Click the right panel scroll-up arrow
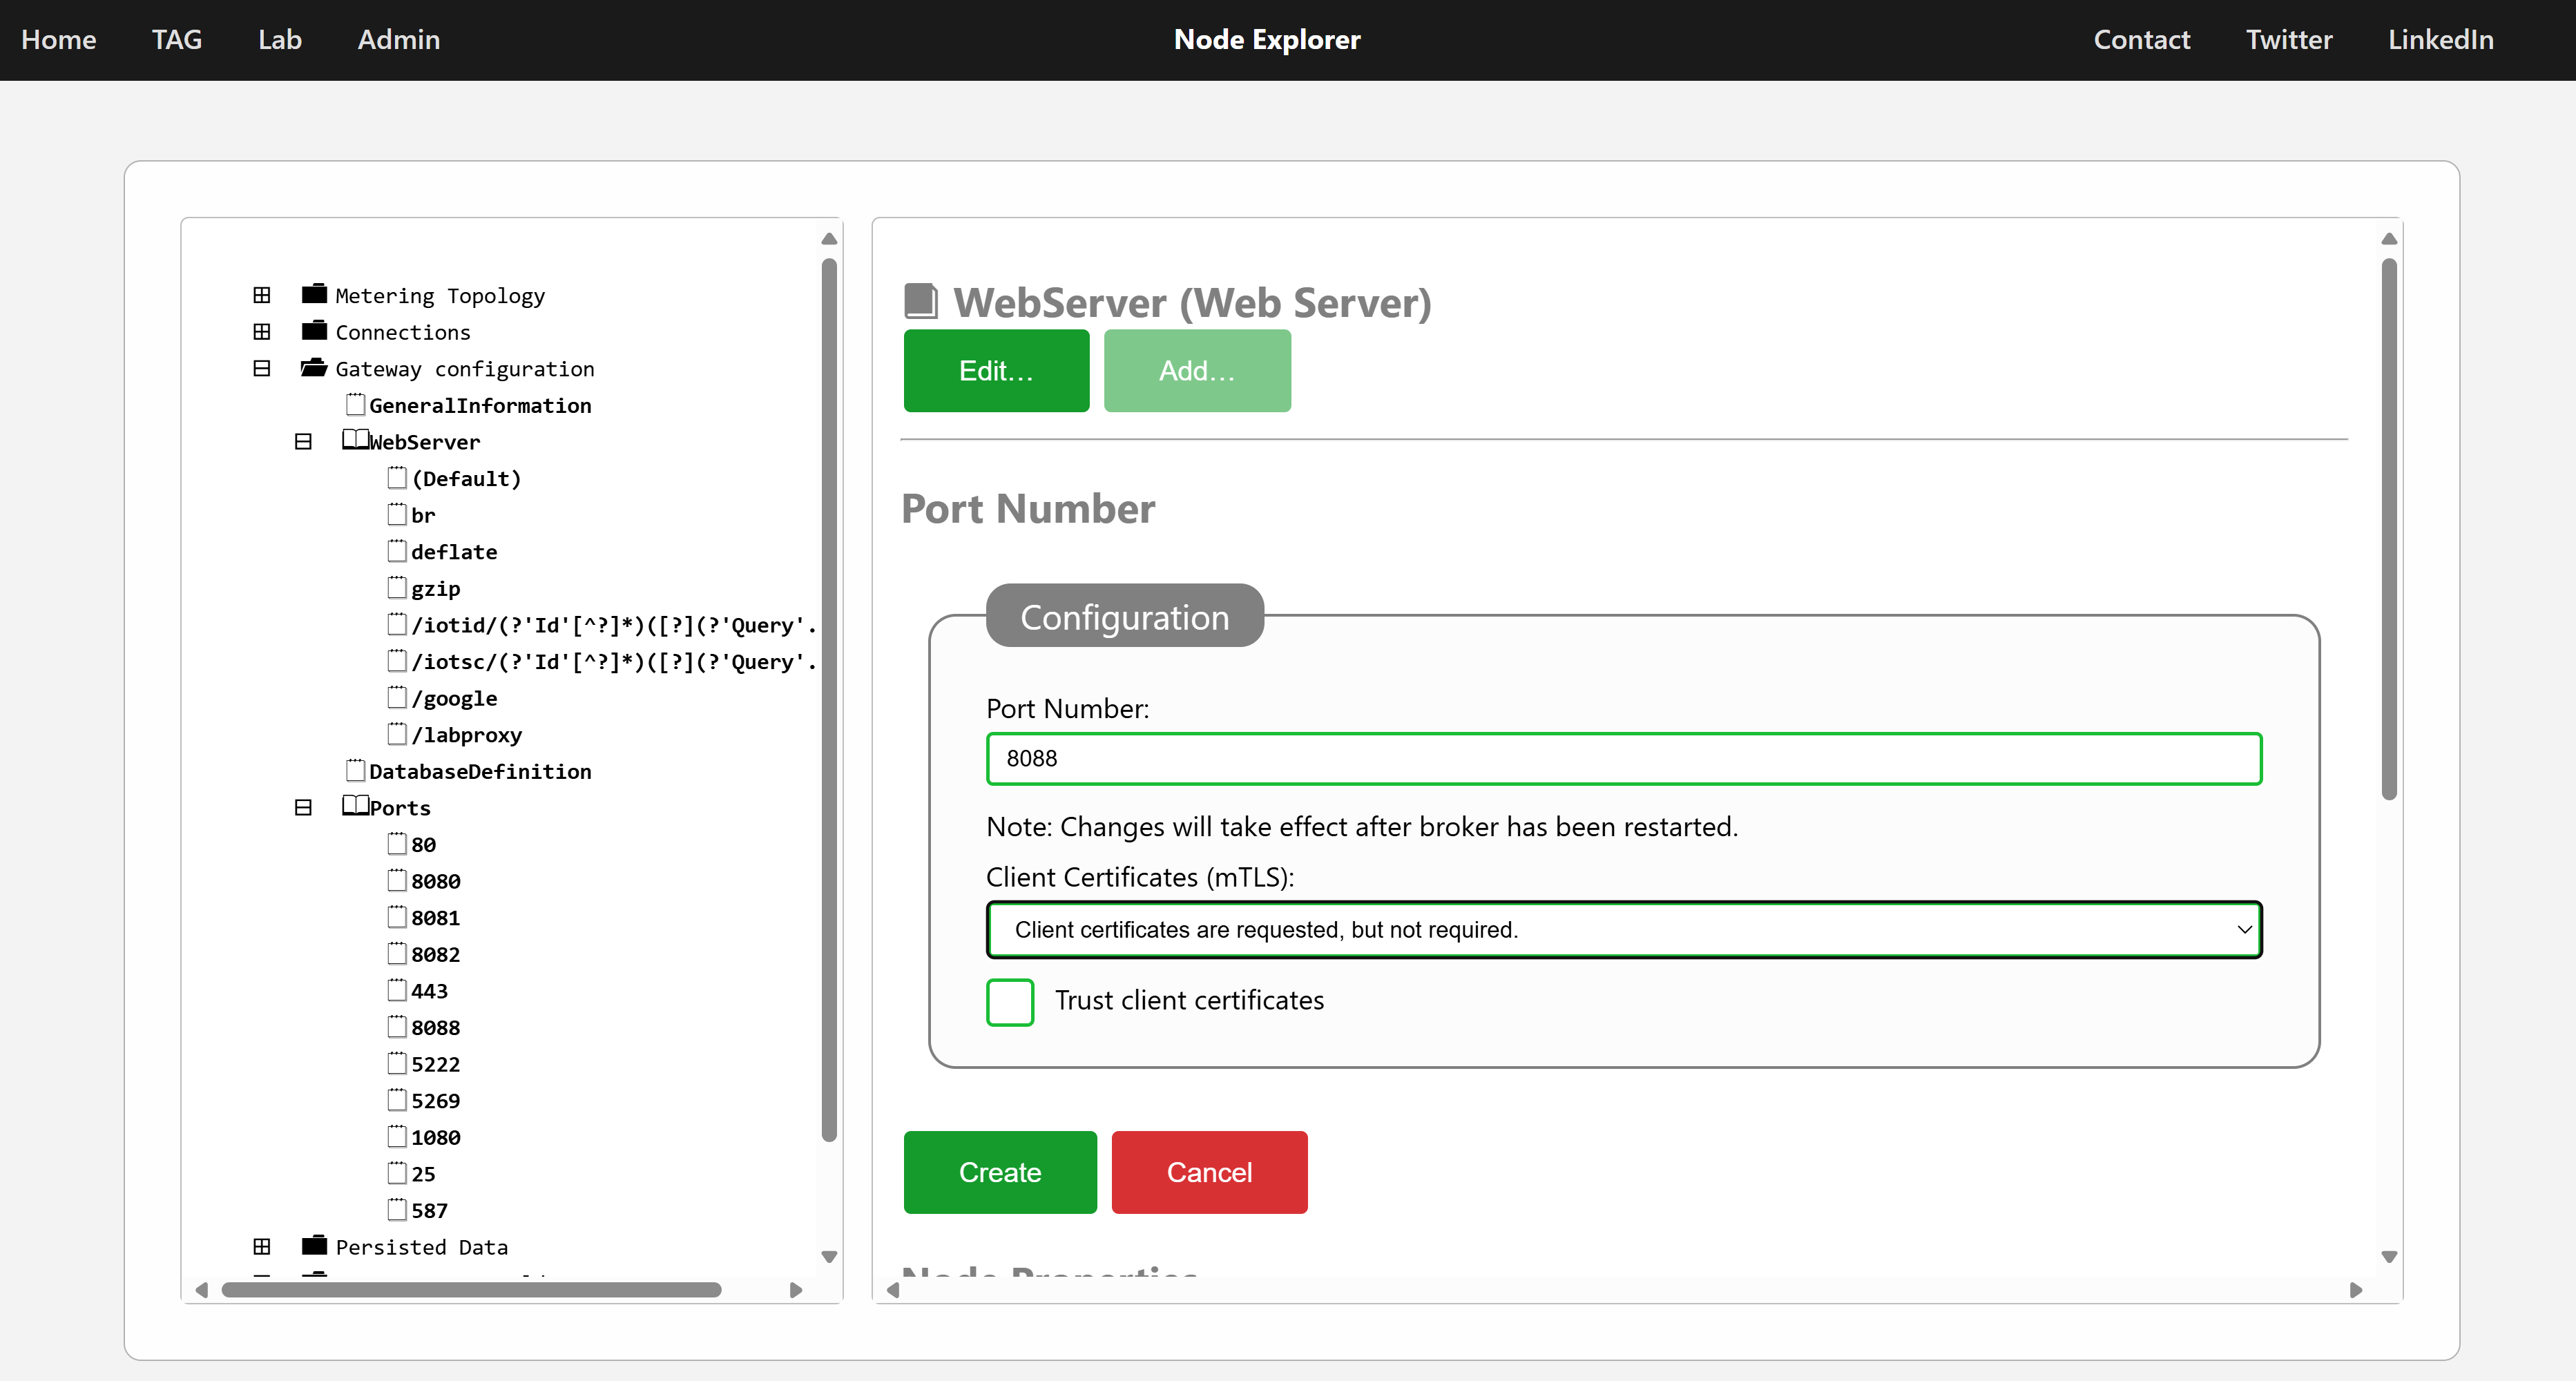This screenshot has width=2576, height=1381. tap(2389, 239)
